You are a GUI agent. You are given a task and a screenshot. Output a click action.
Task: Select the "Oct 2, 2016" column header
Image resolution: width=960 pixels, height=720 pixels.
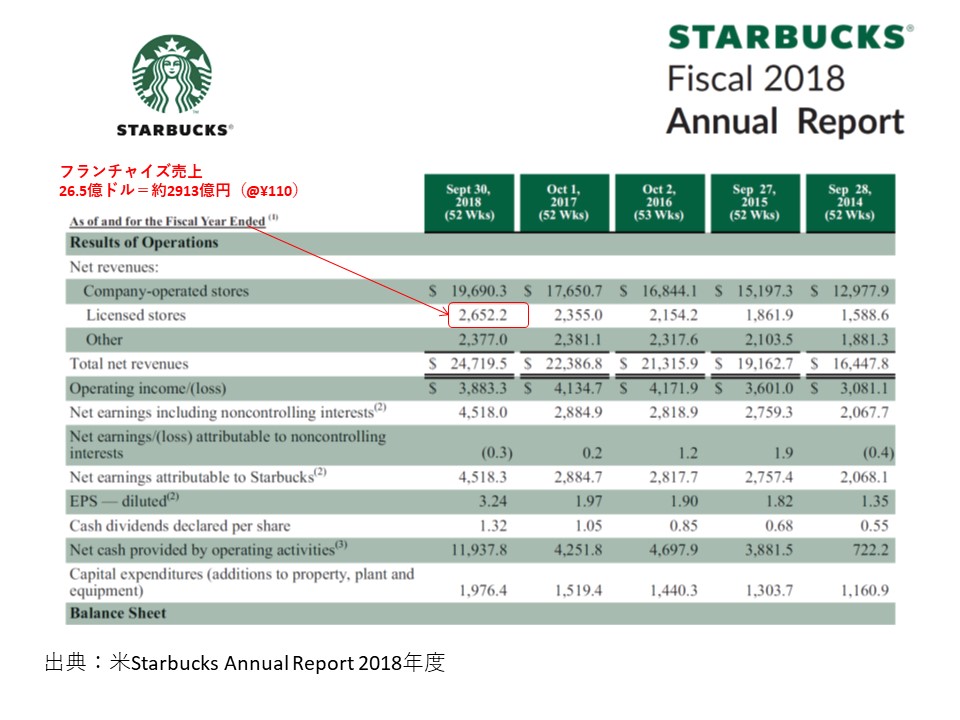[x=660, y=203]
